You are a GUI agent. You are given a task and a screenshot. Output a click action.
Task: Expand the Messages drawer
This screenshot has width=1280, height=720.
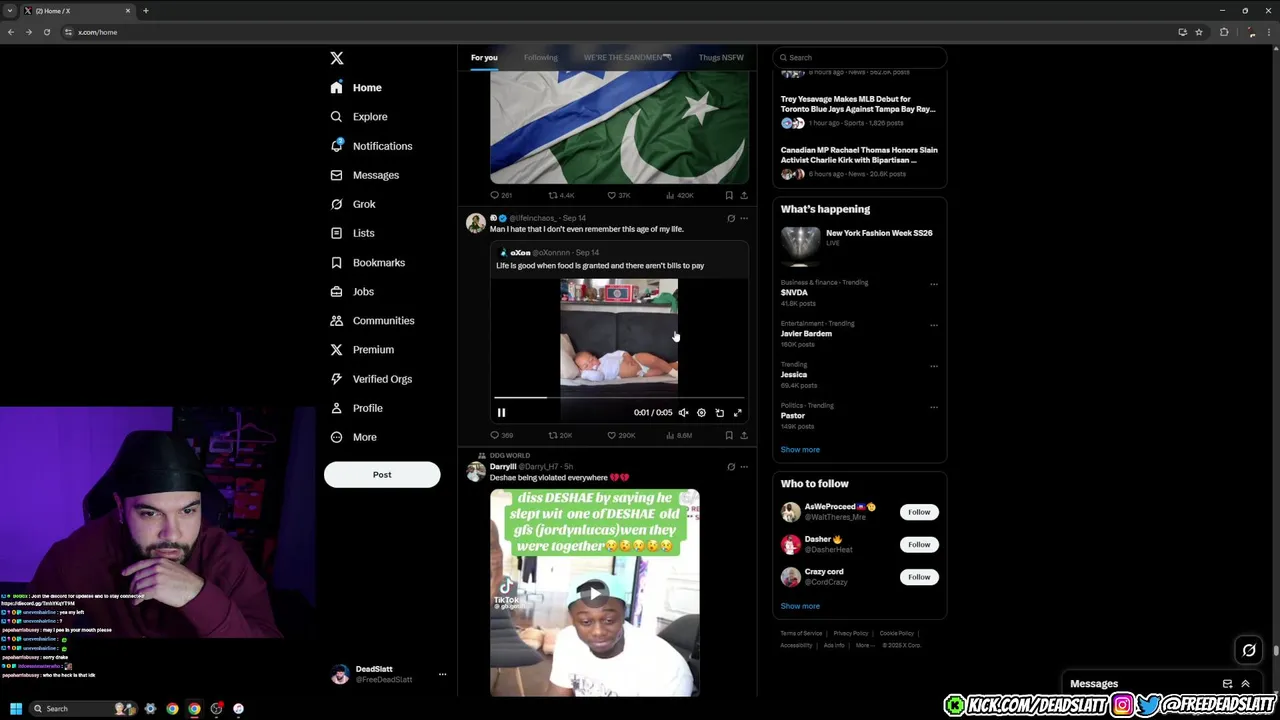[x=1245, y=684]
